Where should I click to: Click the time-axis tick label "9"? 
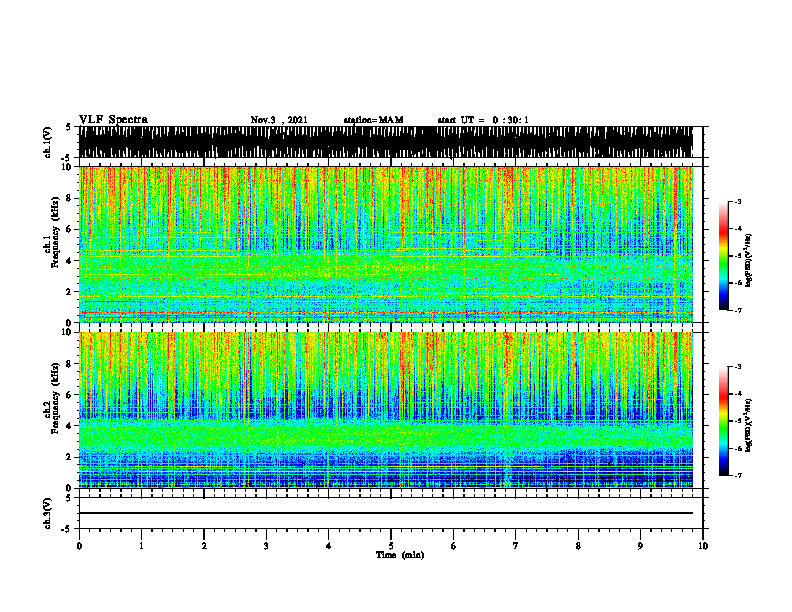[640, 546]
